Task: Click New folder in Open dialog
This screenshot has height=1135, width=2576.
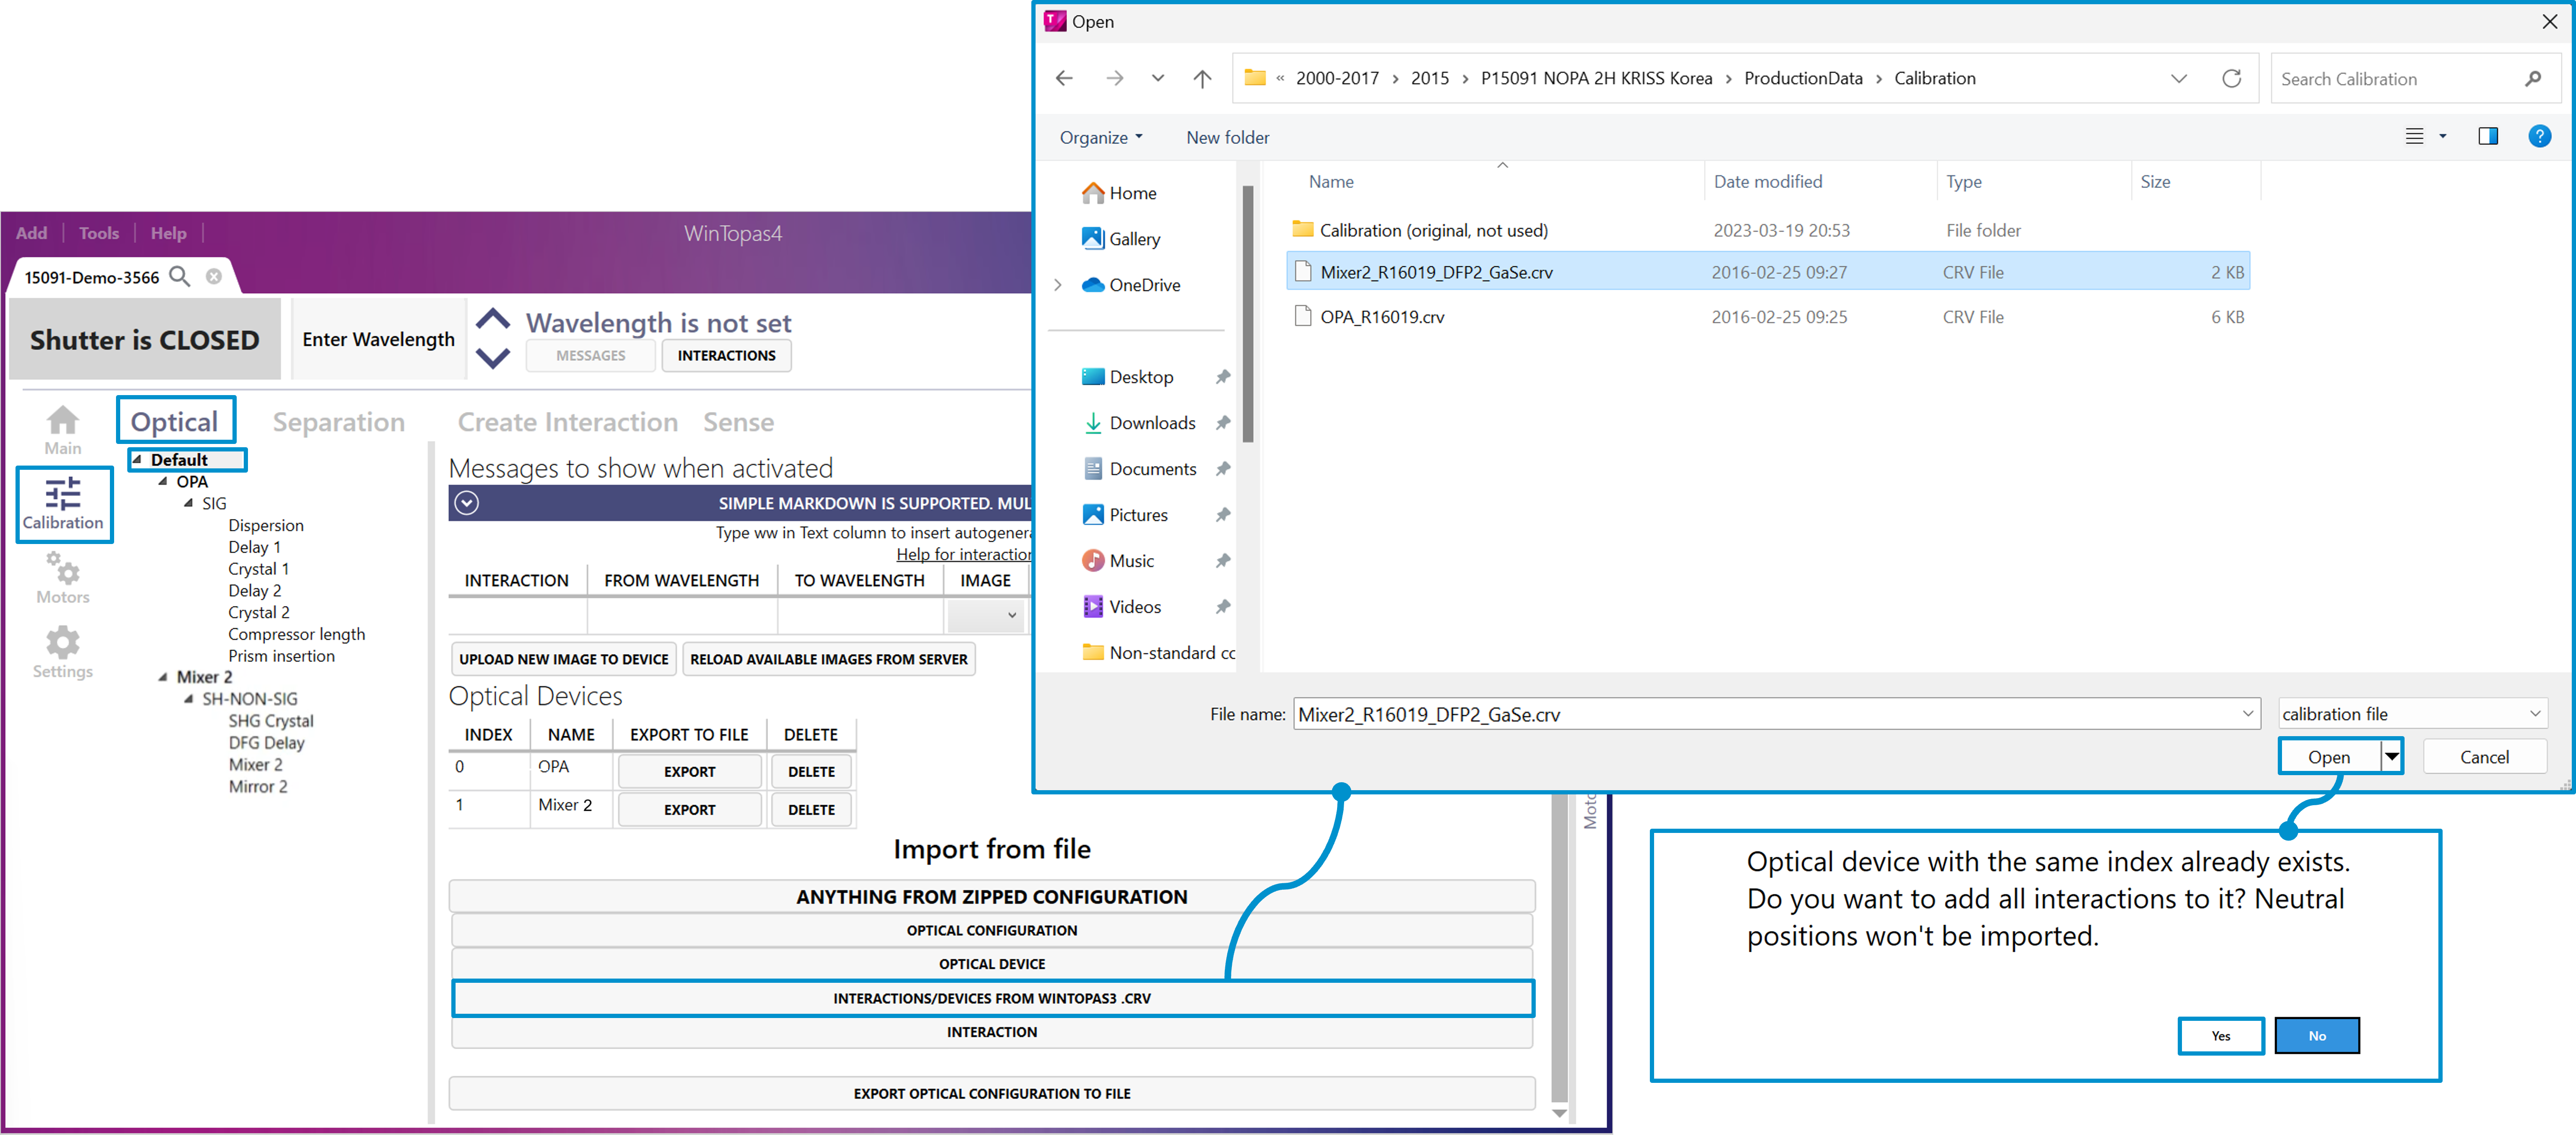Action: pyautogui.click(x=1227, y=137)
